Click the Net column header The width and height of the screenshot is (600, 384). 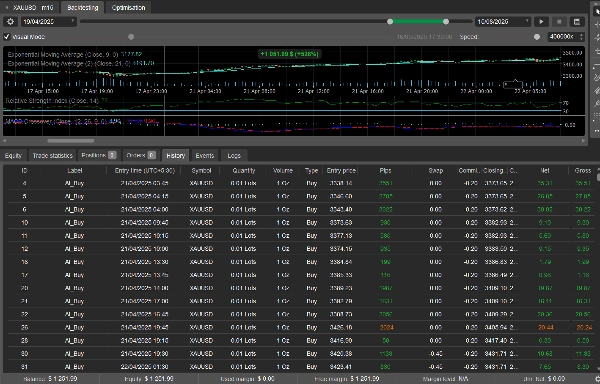point(545,171)
